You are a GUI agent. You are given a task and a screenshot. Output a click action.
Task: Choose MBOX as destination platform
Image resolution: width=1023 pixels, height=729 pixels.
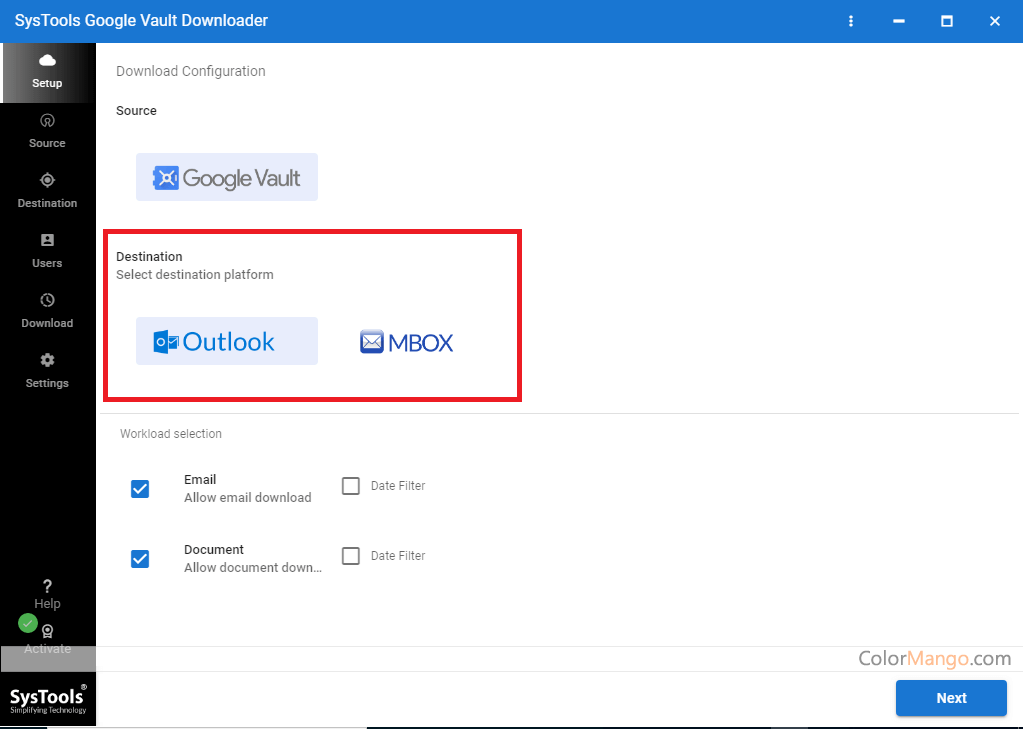pos(407,342)
